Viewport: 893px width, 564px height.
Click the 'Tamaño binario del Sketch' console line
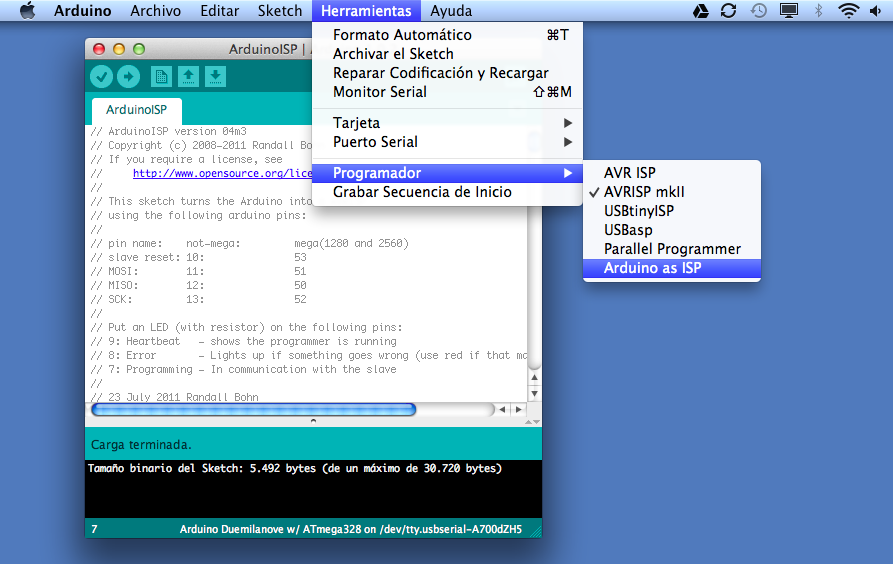click(x=295, y=468)
